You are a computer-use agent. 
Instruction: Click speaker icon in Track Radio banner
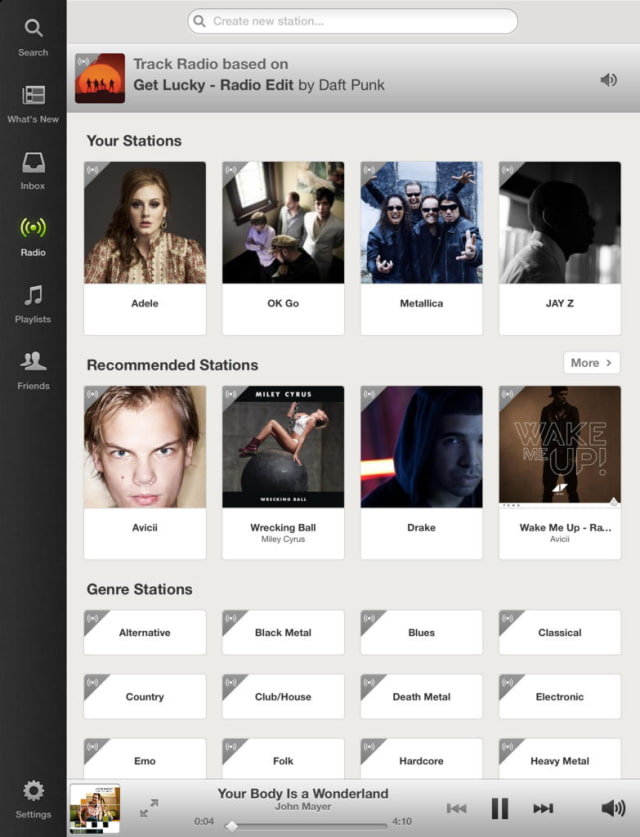[x=609, y=80]
